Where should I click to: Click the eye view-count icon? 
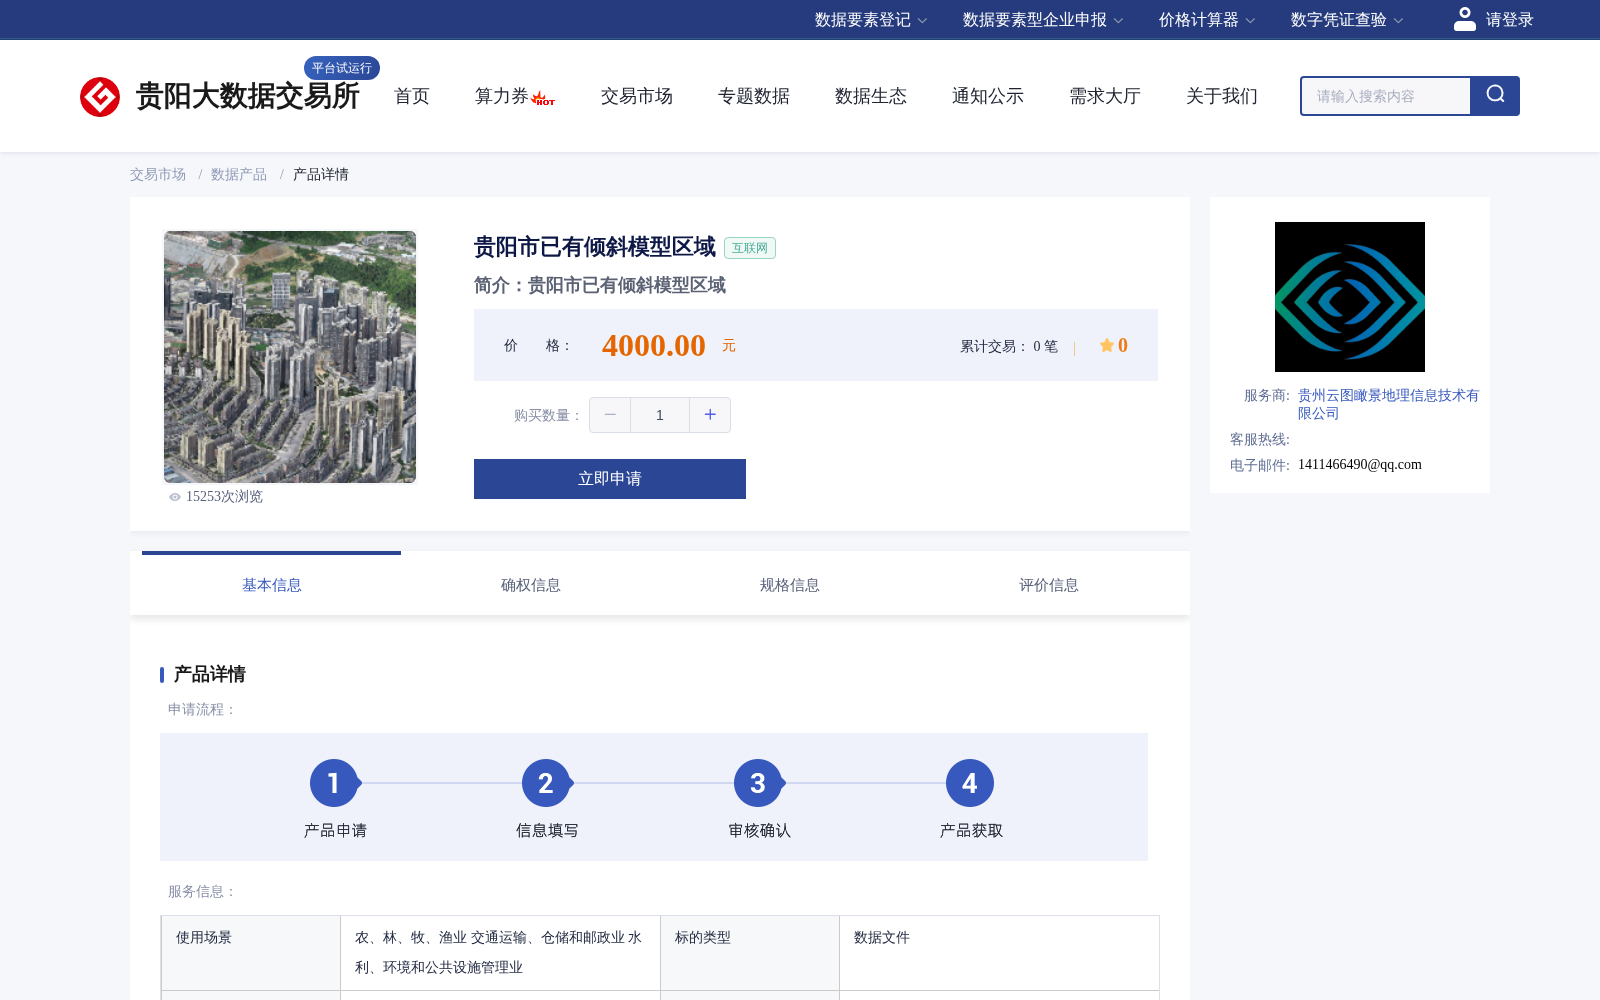tap(175, 497)
